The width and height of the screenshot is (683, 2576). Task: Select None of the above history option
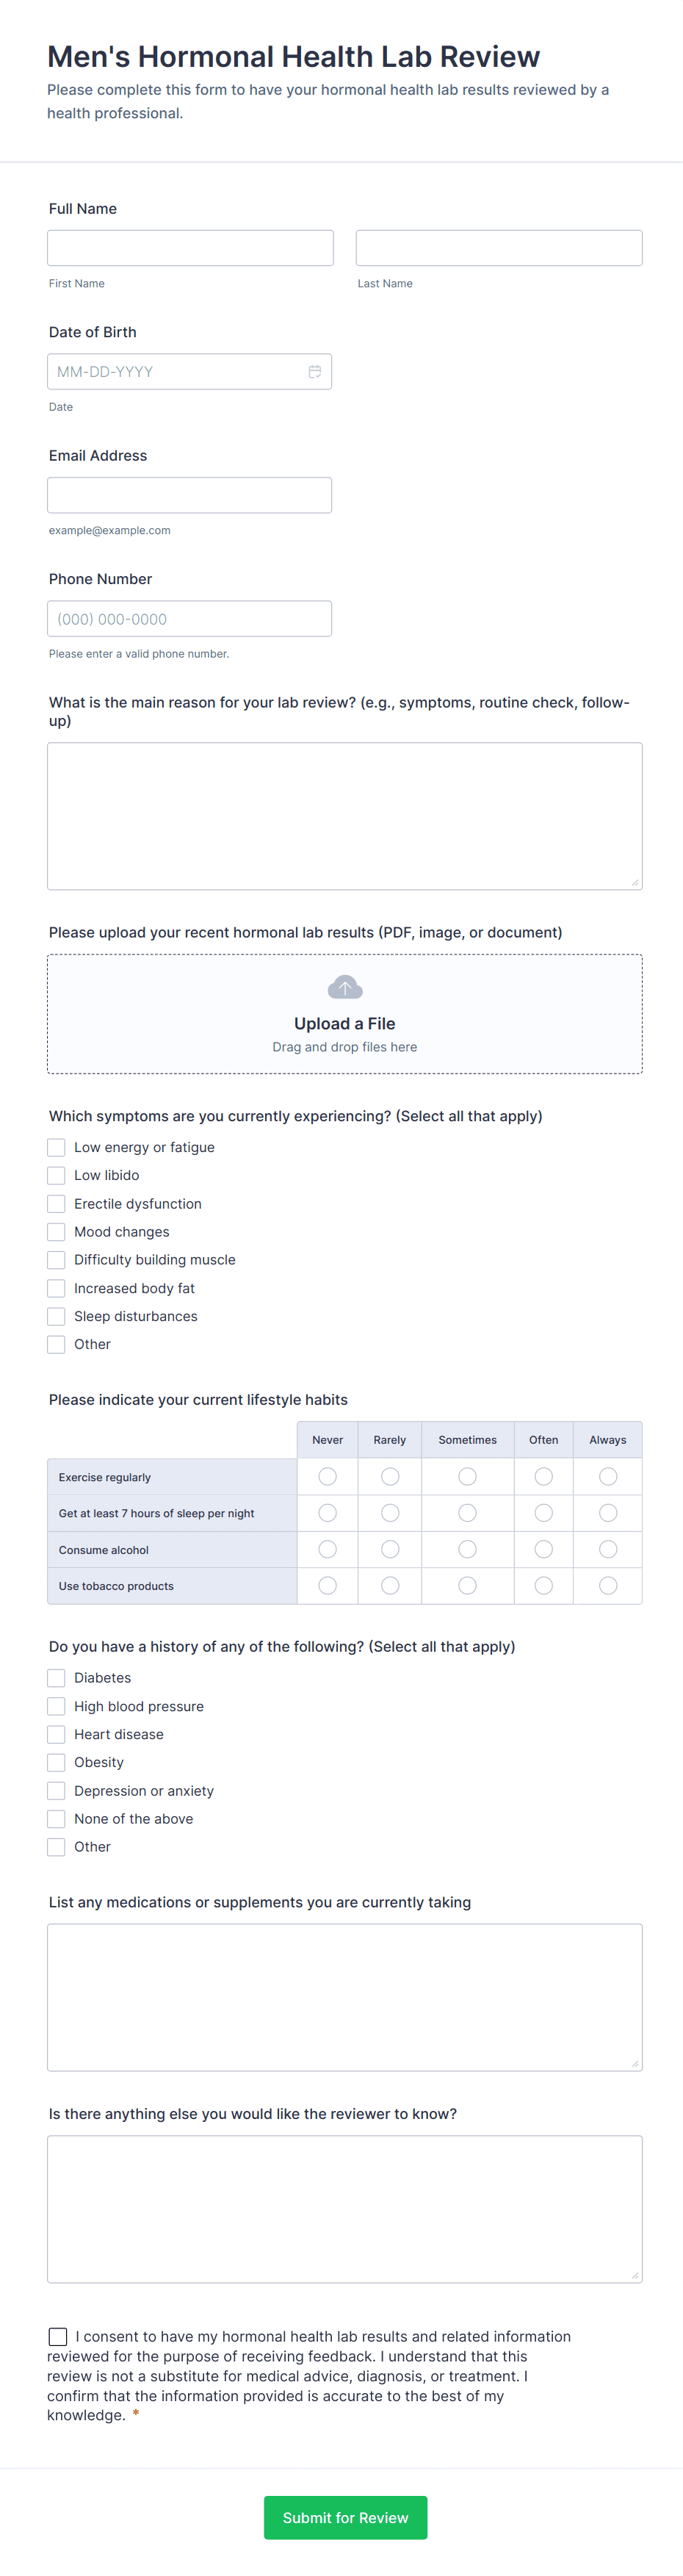[56, 1818]
